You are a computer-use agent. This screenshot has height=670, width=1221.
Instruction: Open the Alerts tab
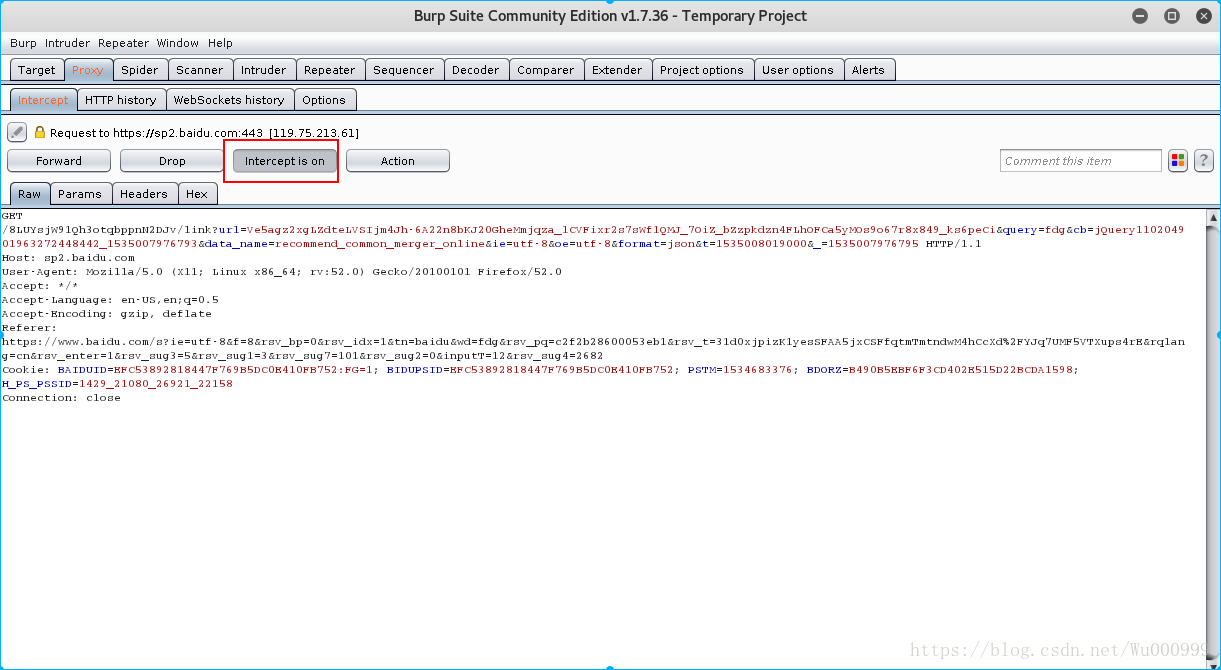[868, 70]
